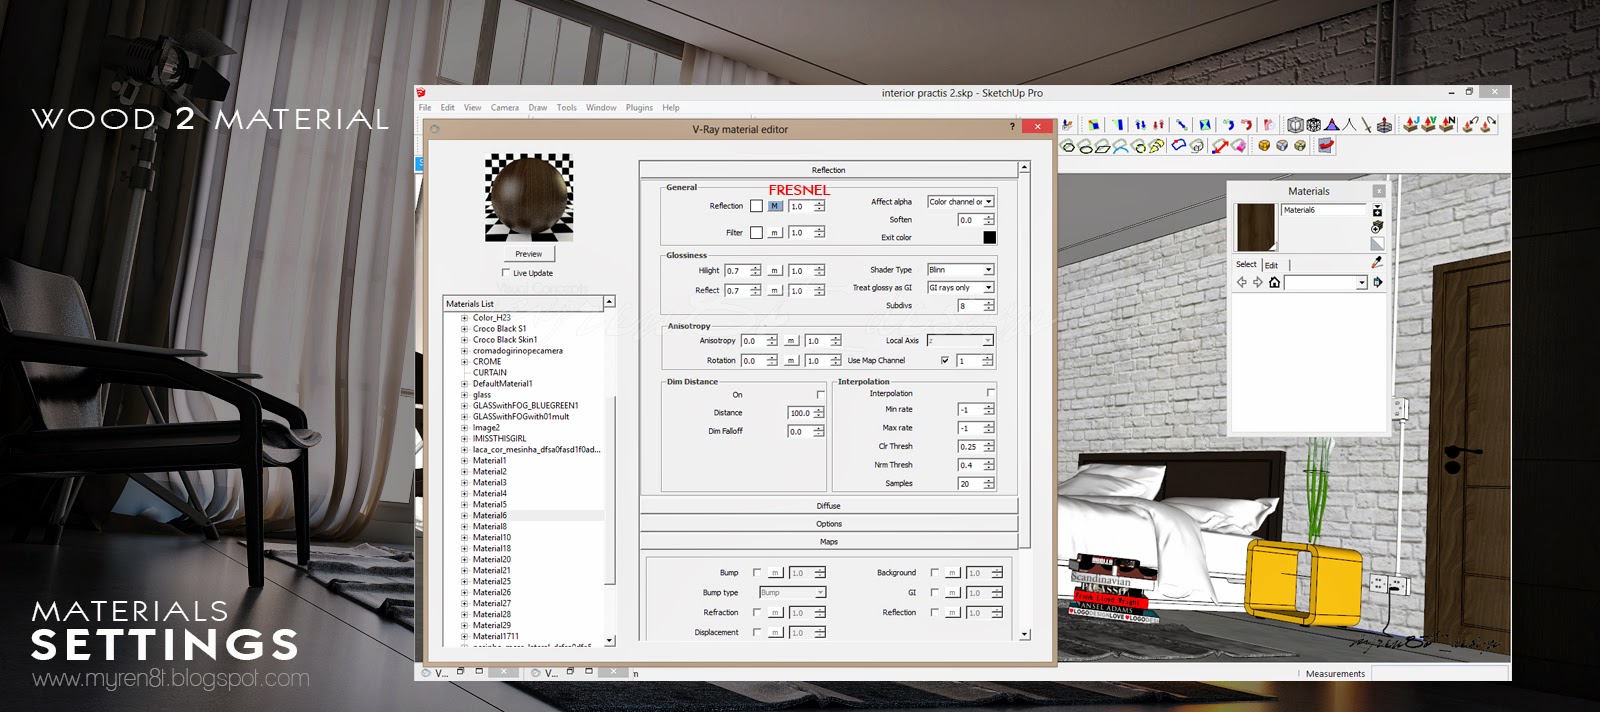Open the Window menu
Screen dimensions: 1600x712
point(601,108)
